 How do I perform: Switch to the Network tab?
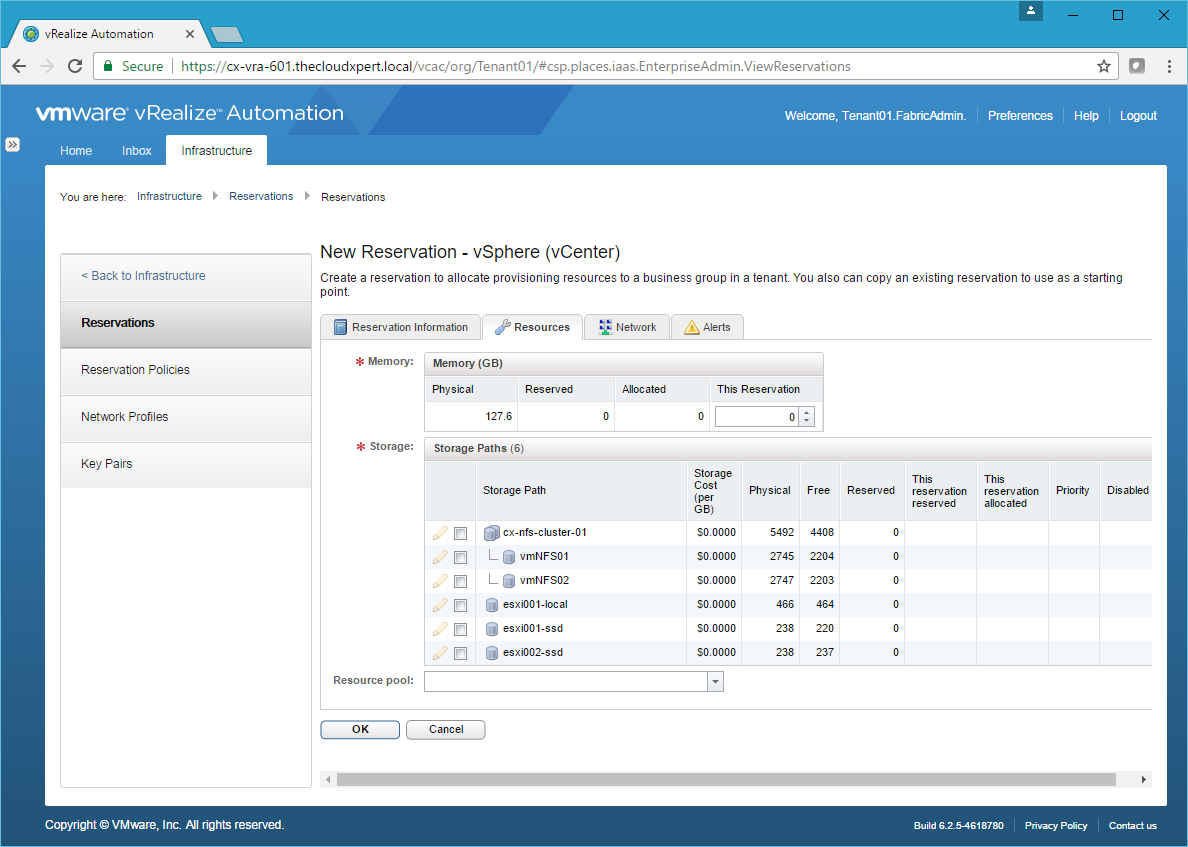[627, 327]
